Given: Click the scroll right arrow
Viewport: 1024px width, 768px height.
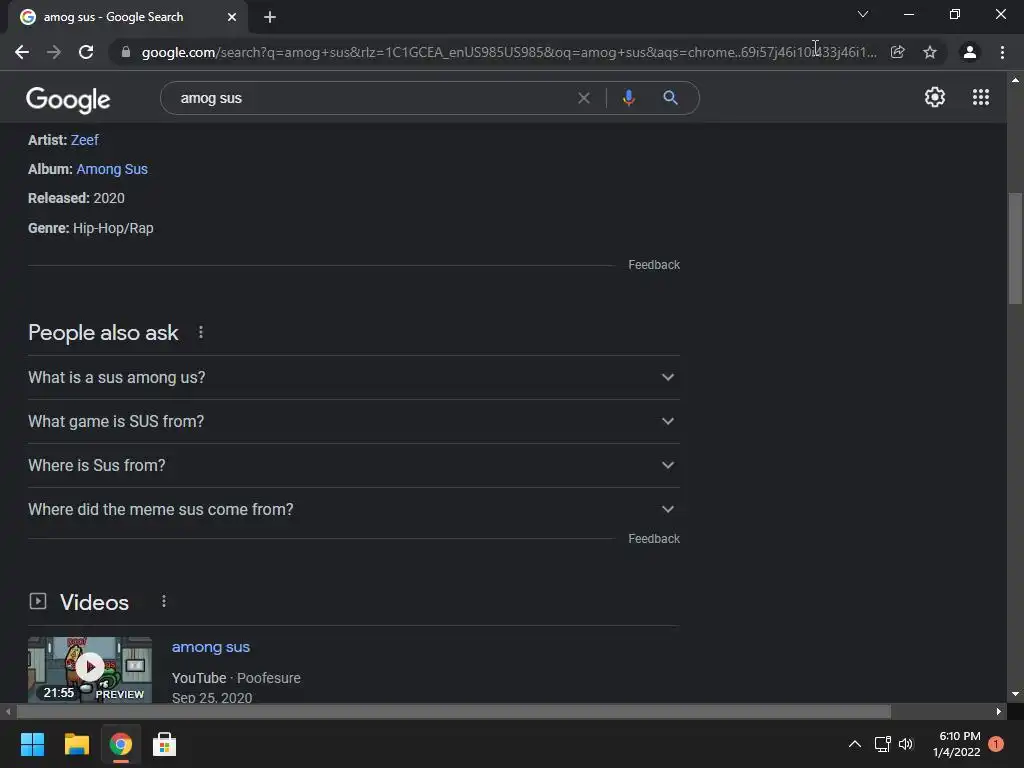Looking at the screenshot, I should (999, 711).
